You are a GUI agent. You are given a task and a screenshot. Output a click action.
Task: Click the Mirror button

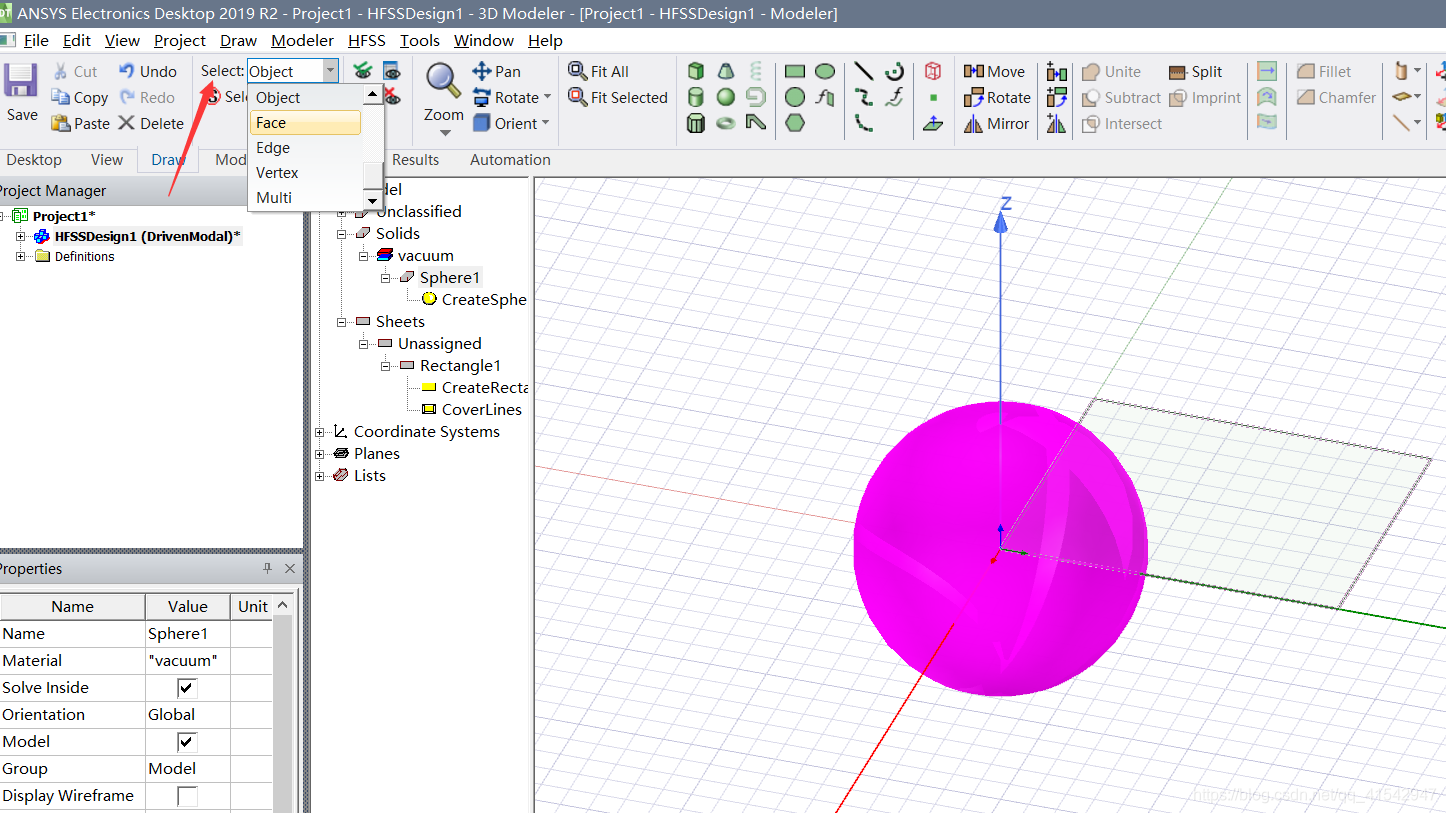(996, 123)
